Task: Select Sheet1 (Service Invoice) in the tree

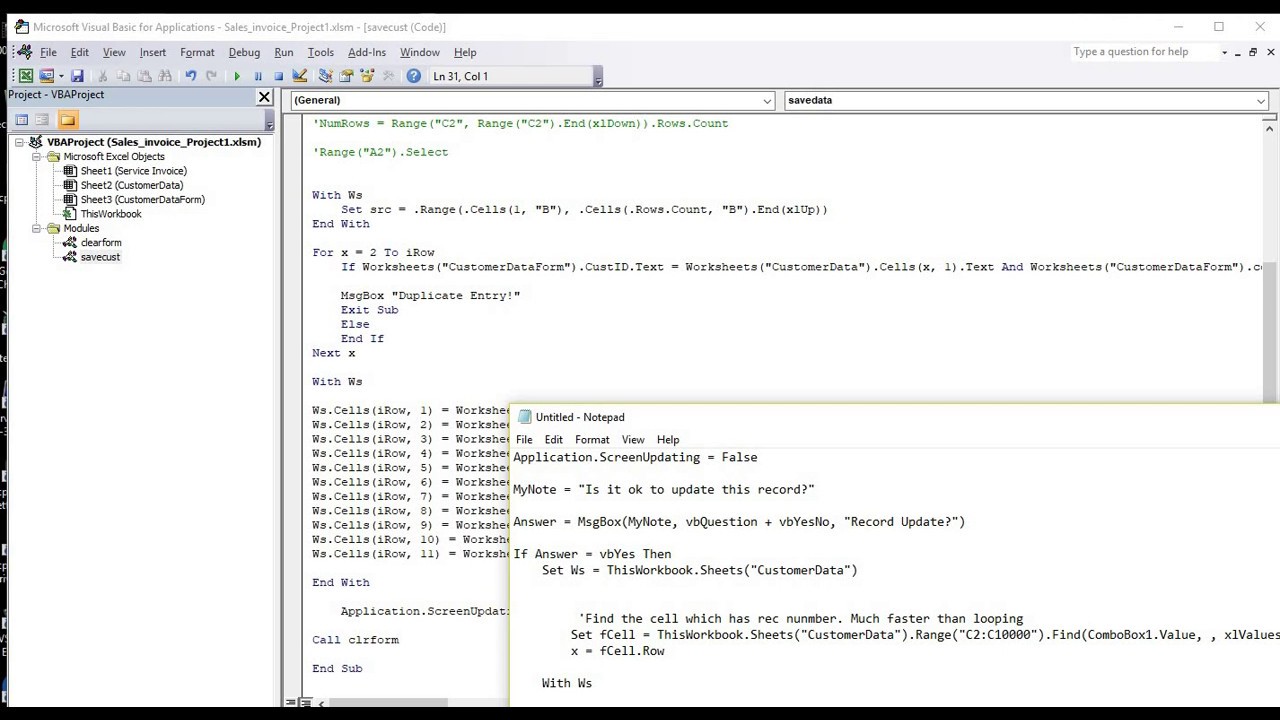Action: coord(133,171)
